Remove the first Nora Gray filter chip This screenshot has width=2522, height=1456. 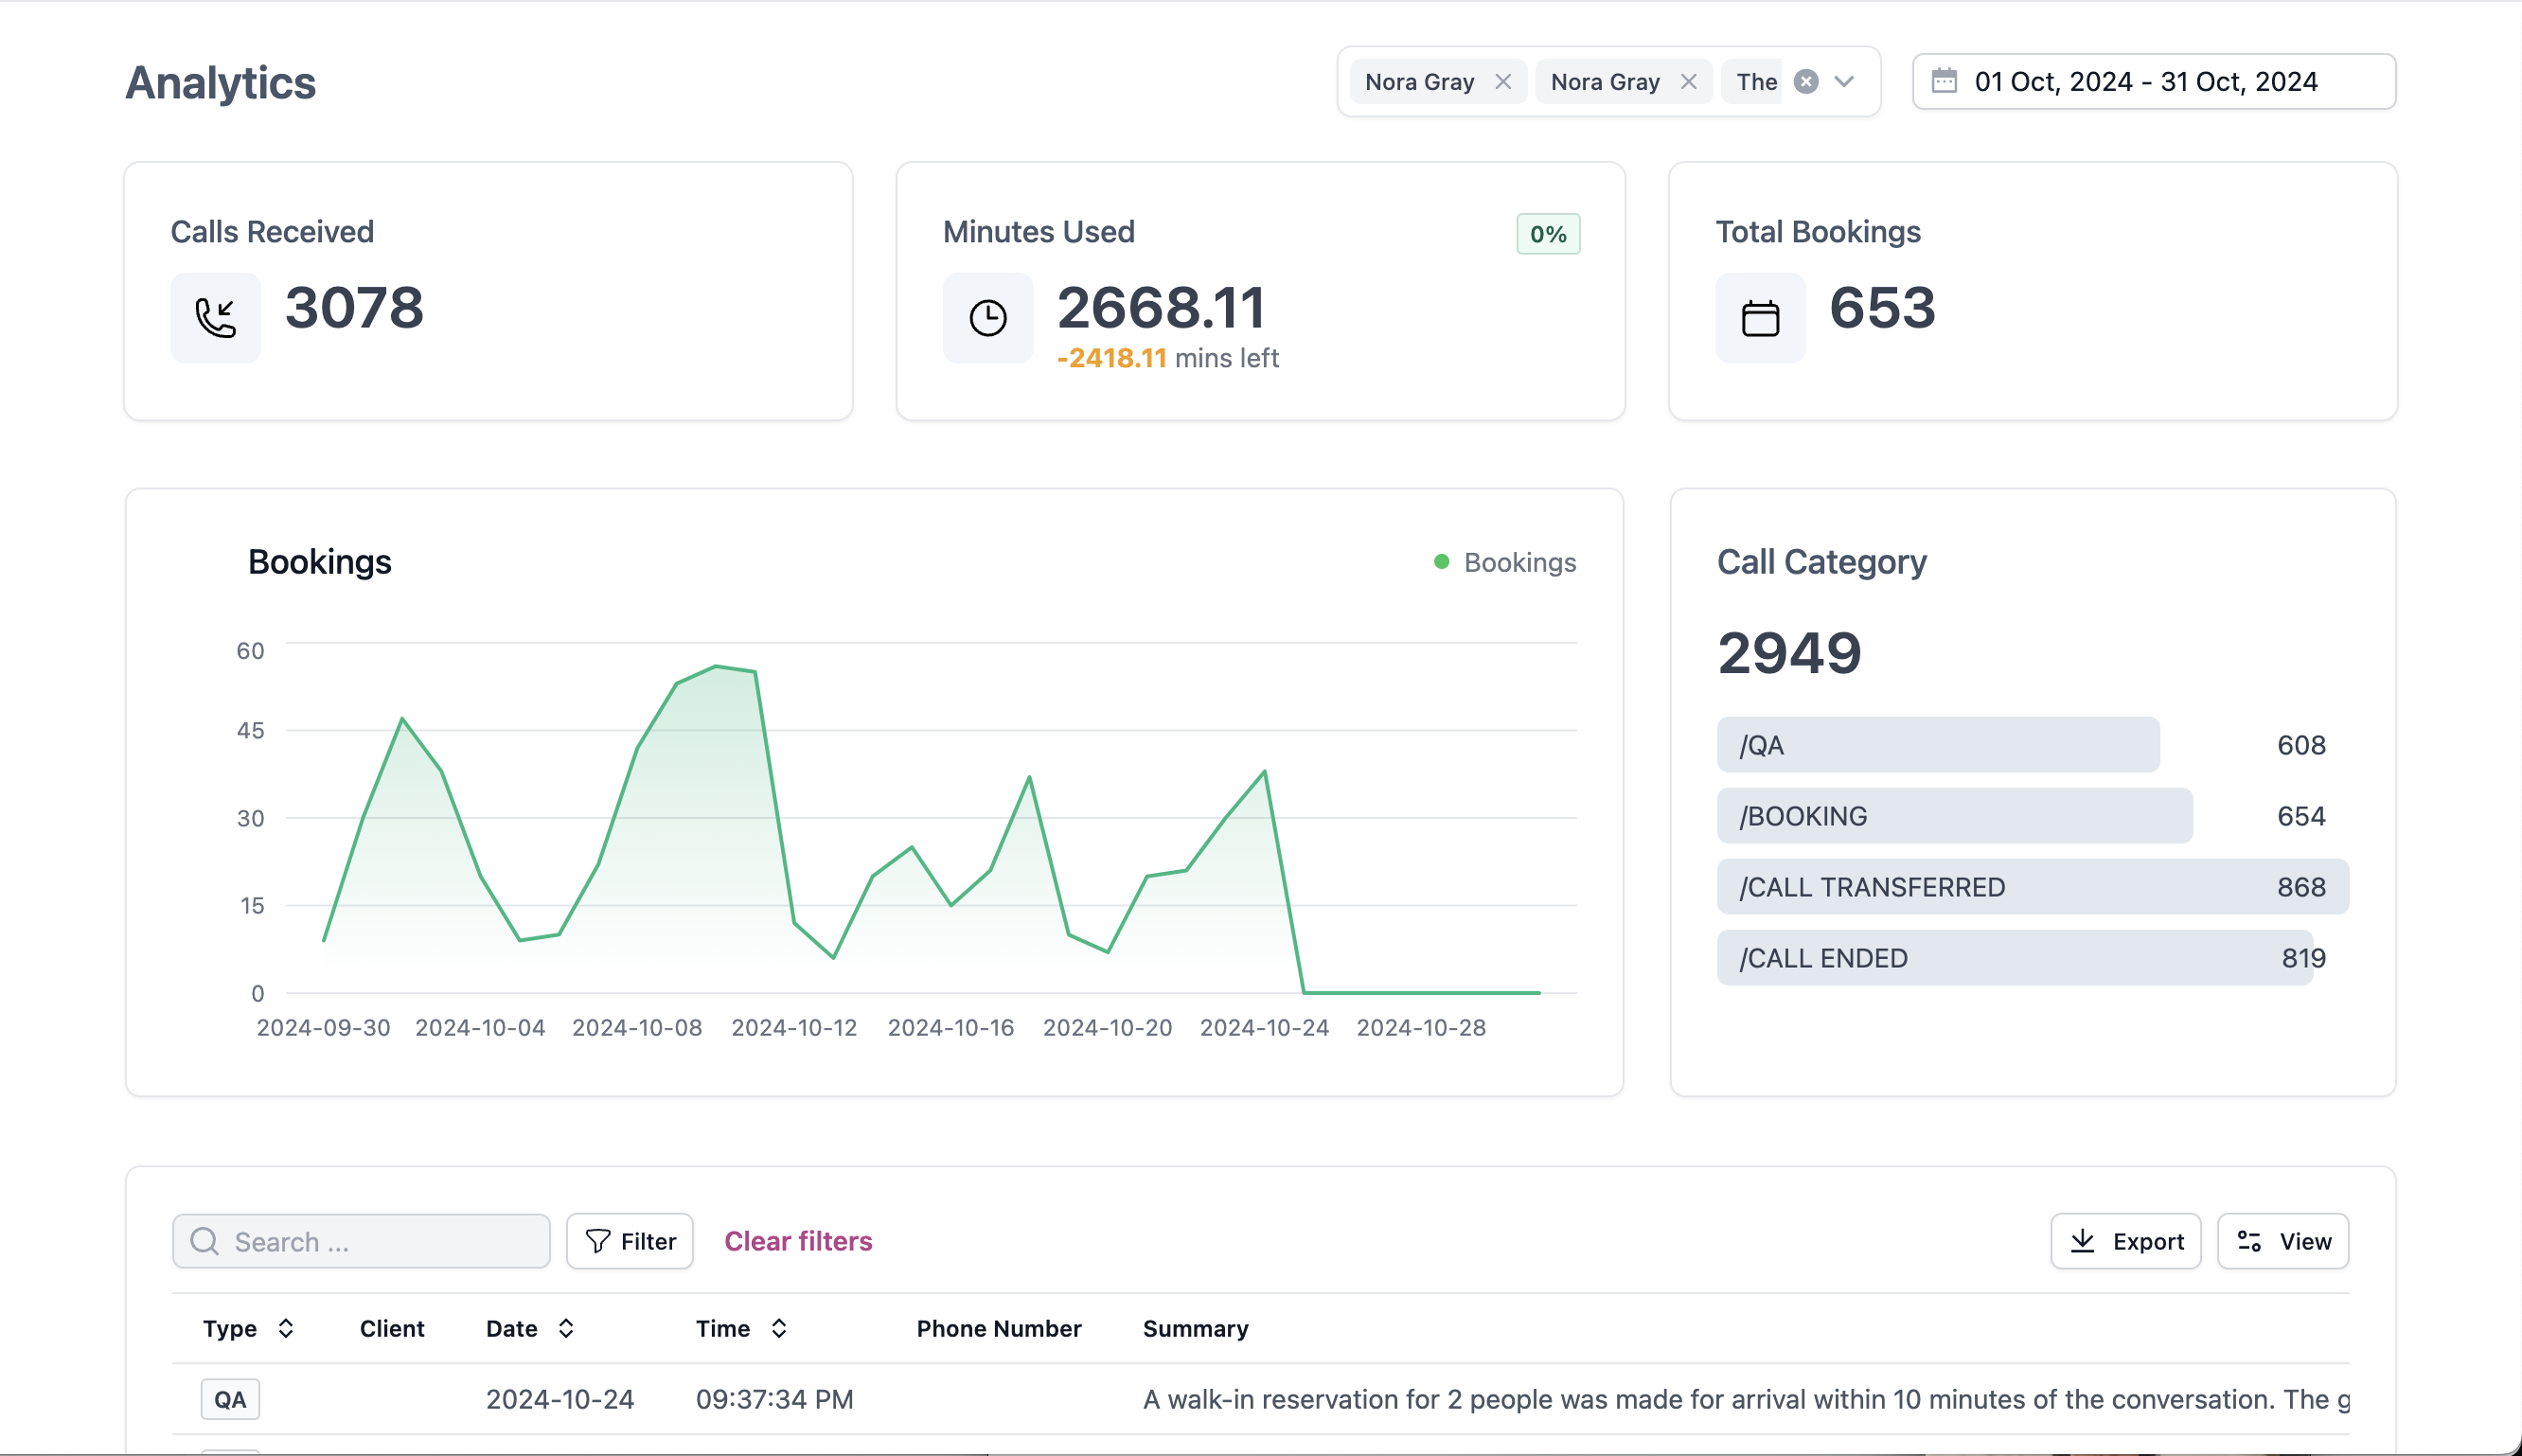coord(1504,81)
